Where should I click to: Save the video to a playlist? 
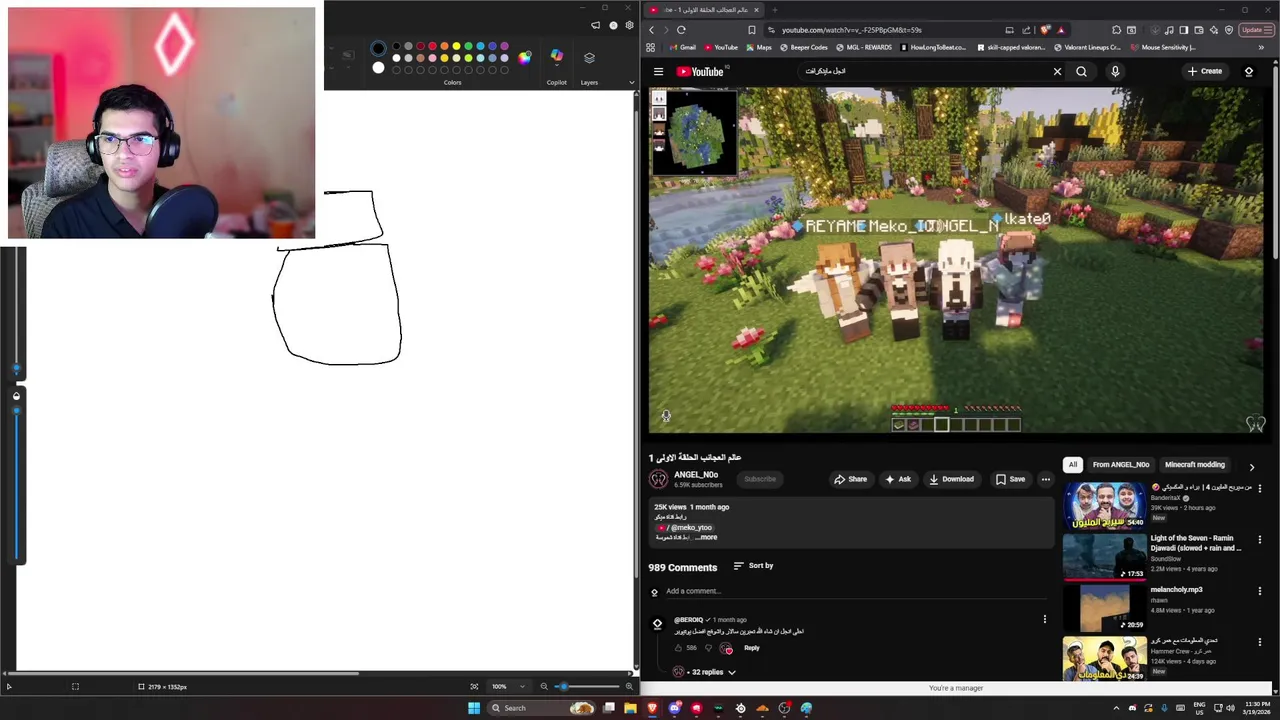[x=1010, y=479]
